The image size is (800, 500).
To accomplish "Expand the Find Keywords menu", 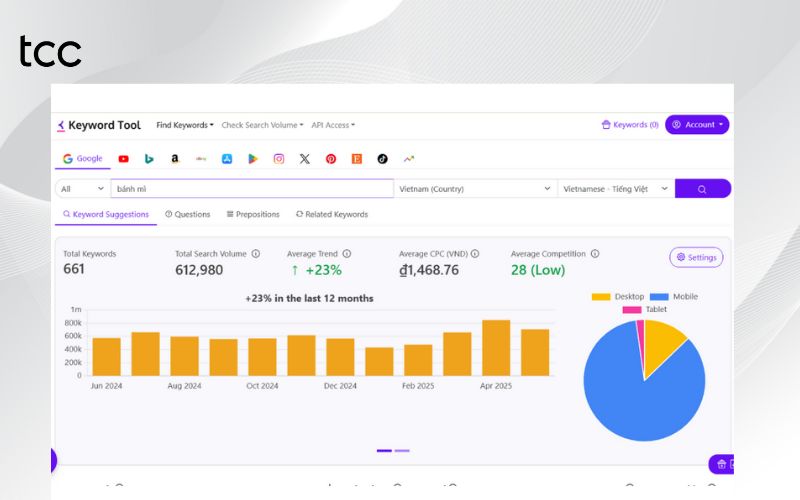I will tap(185, 125).
